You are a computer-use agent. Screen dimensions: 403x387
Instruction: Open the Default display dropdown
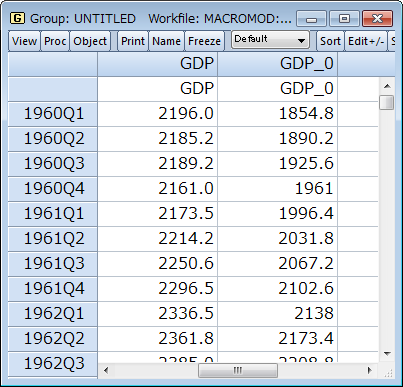(x=270, y=40)
